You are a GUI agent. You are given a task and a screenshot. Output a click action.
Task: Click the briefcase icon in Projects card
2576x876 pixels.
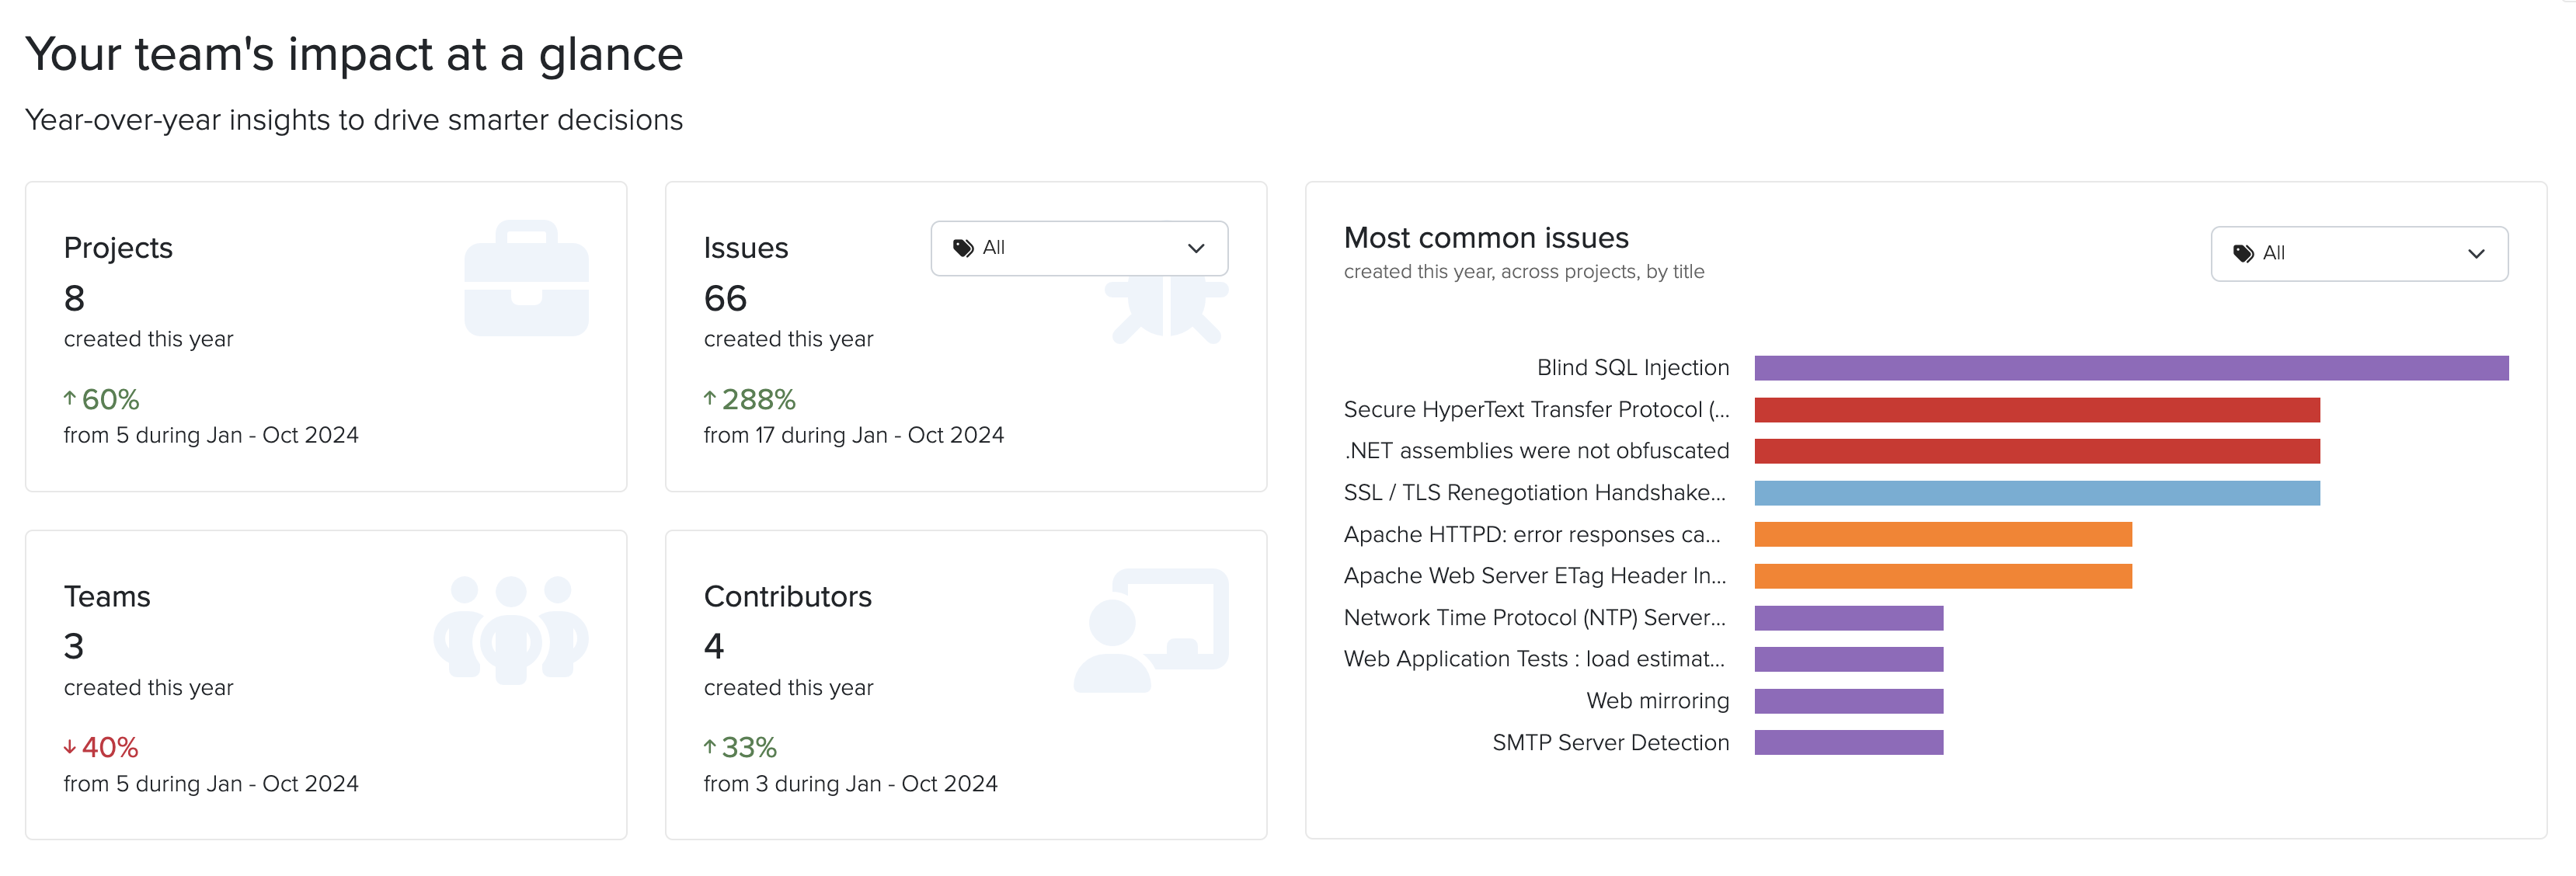(x=526, y=279)
